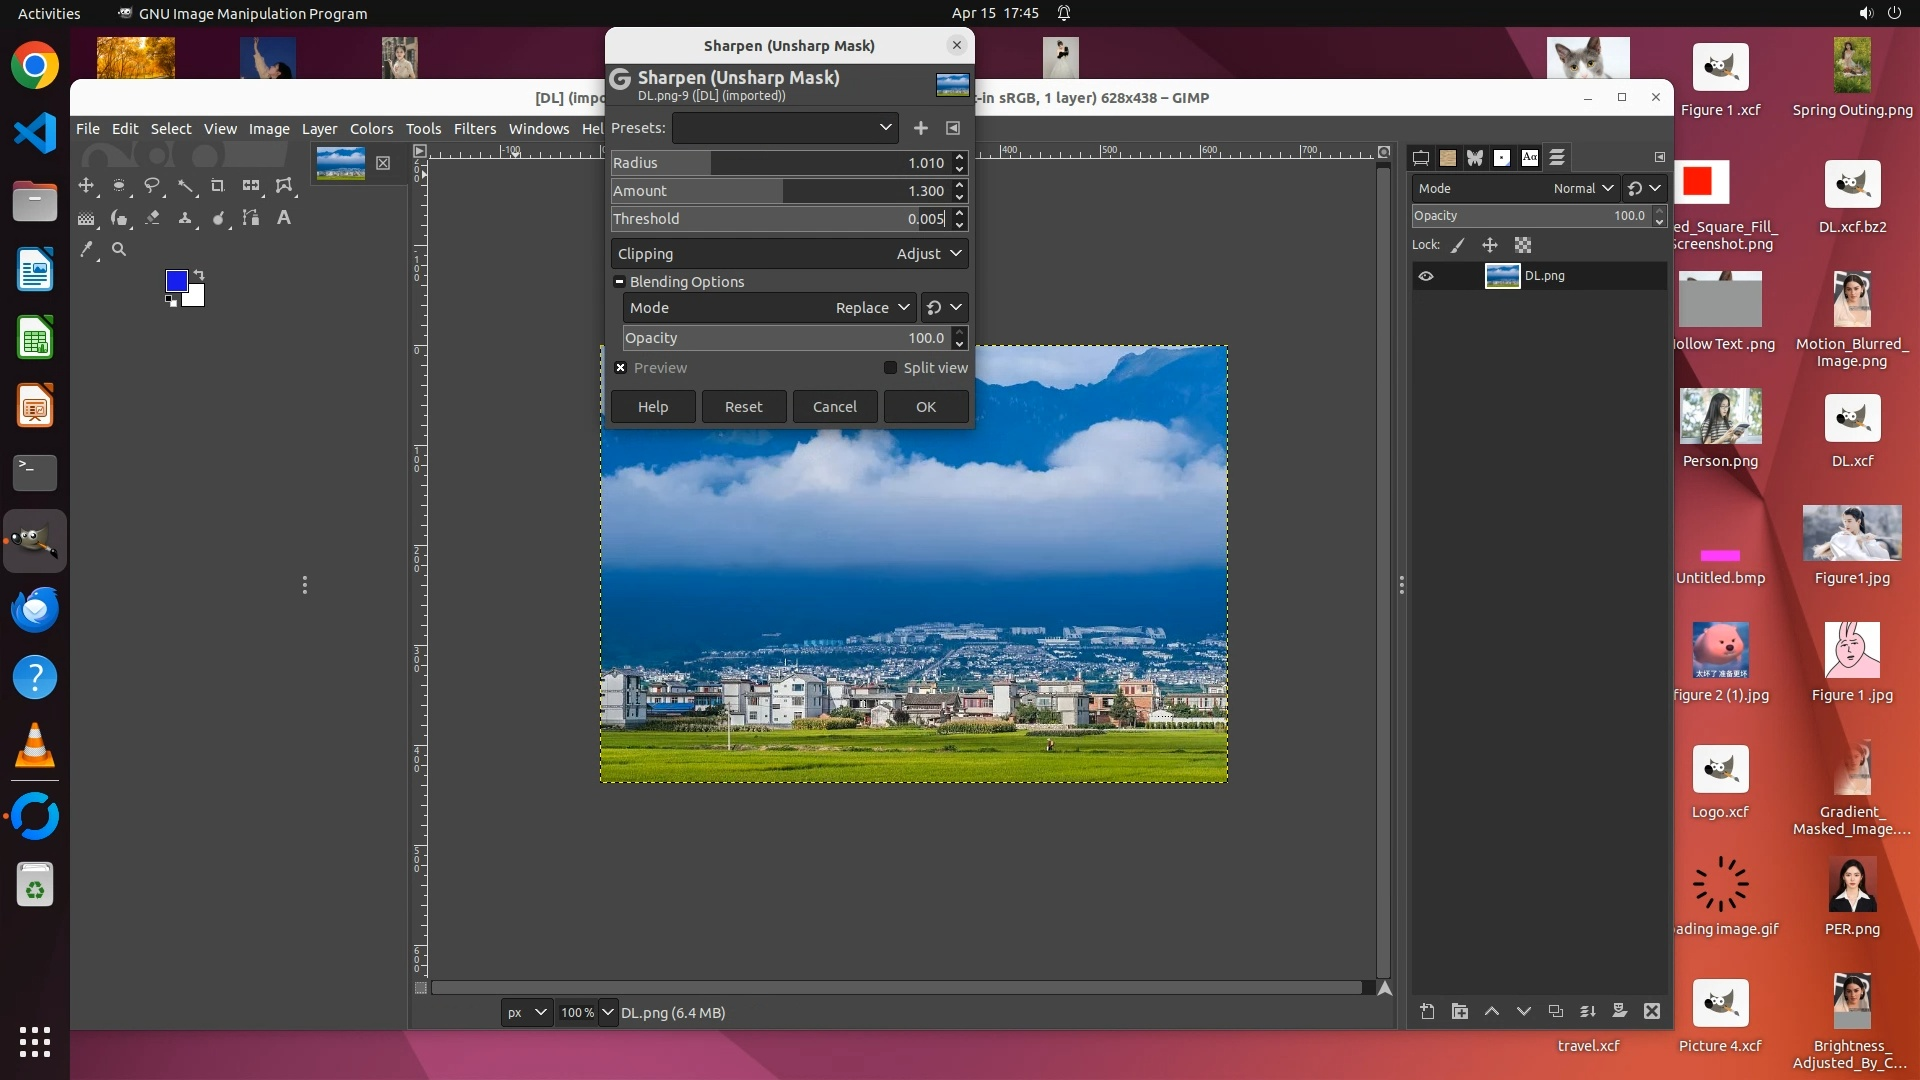Select the Text tool in the toolbox
This screenshot has width=1920, height=1080.
coord(284,218)
